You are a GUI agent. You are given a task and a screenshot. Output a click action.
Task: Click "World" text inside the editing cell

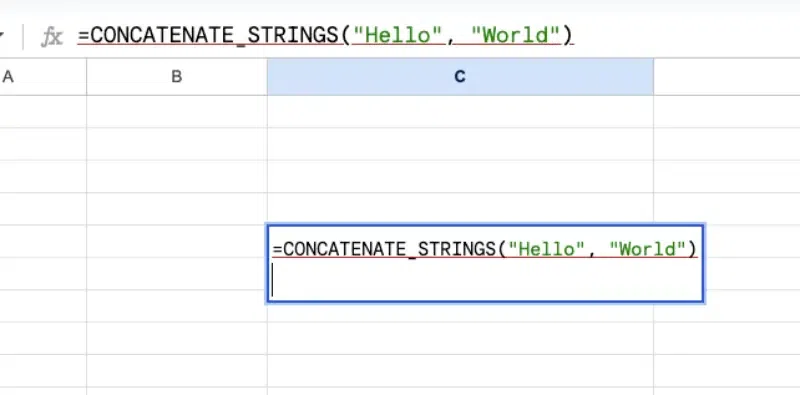tap(647, 249)
